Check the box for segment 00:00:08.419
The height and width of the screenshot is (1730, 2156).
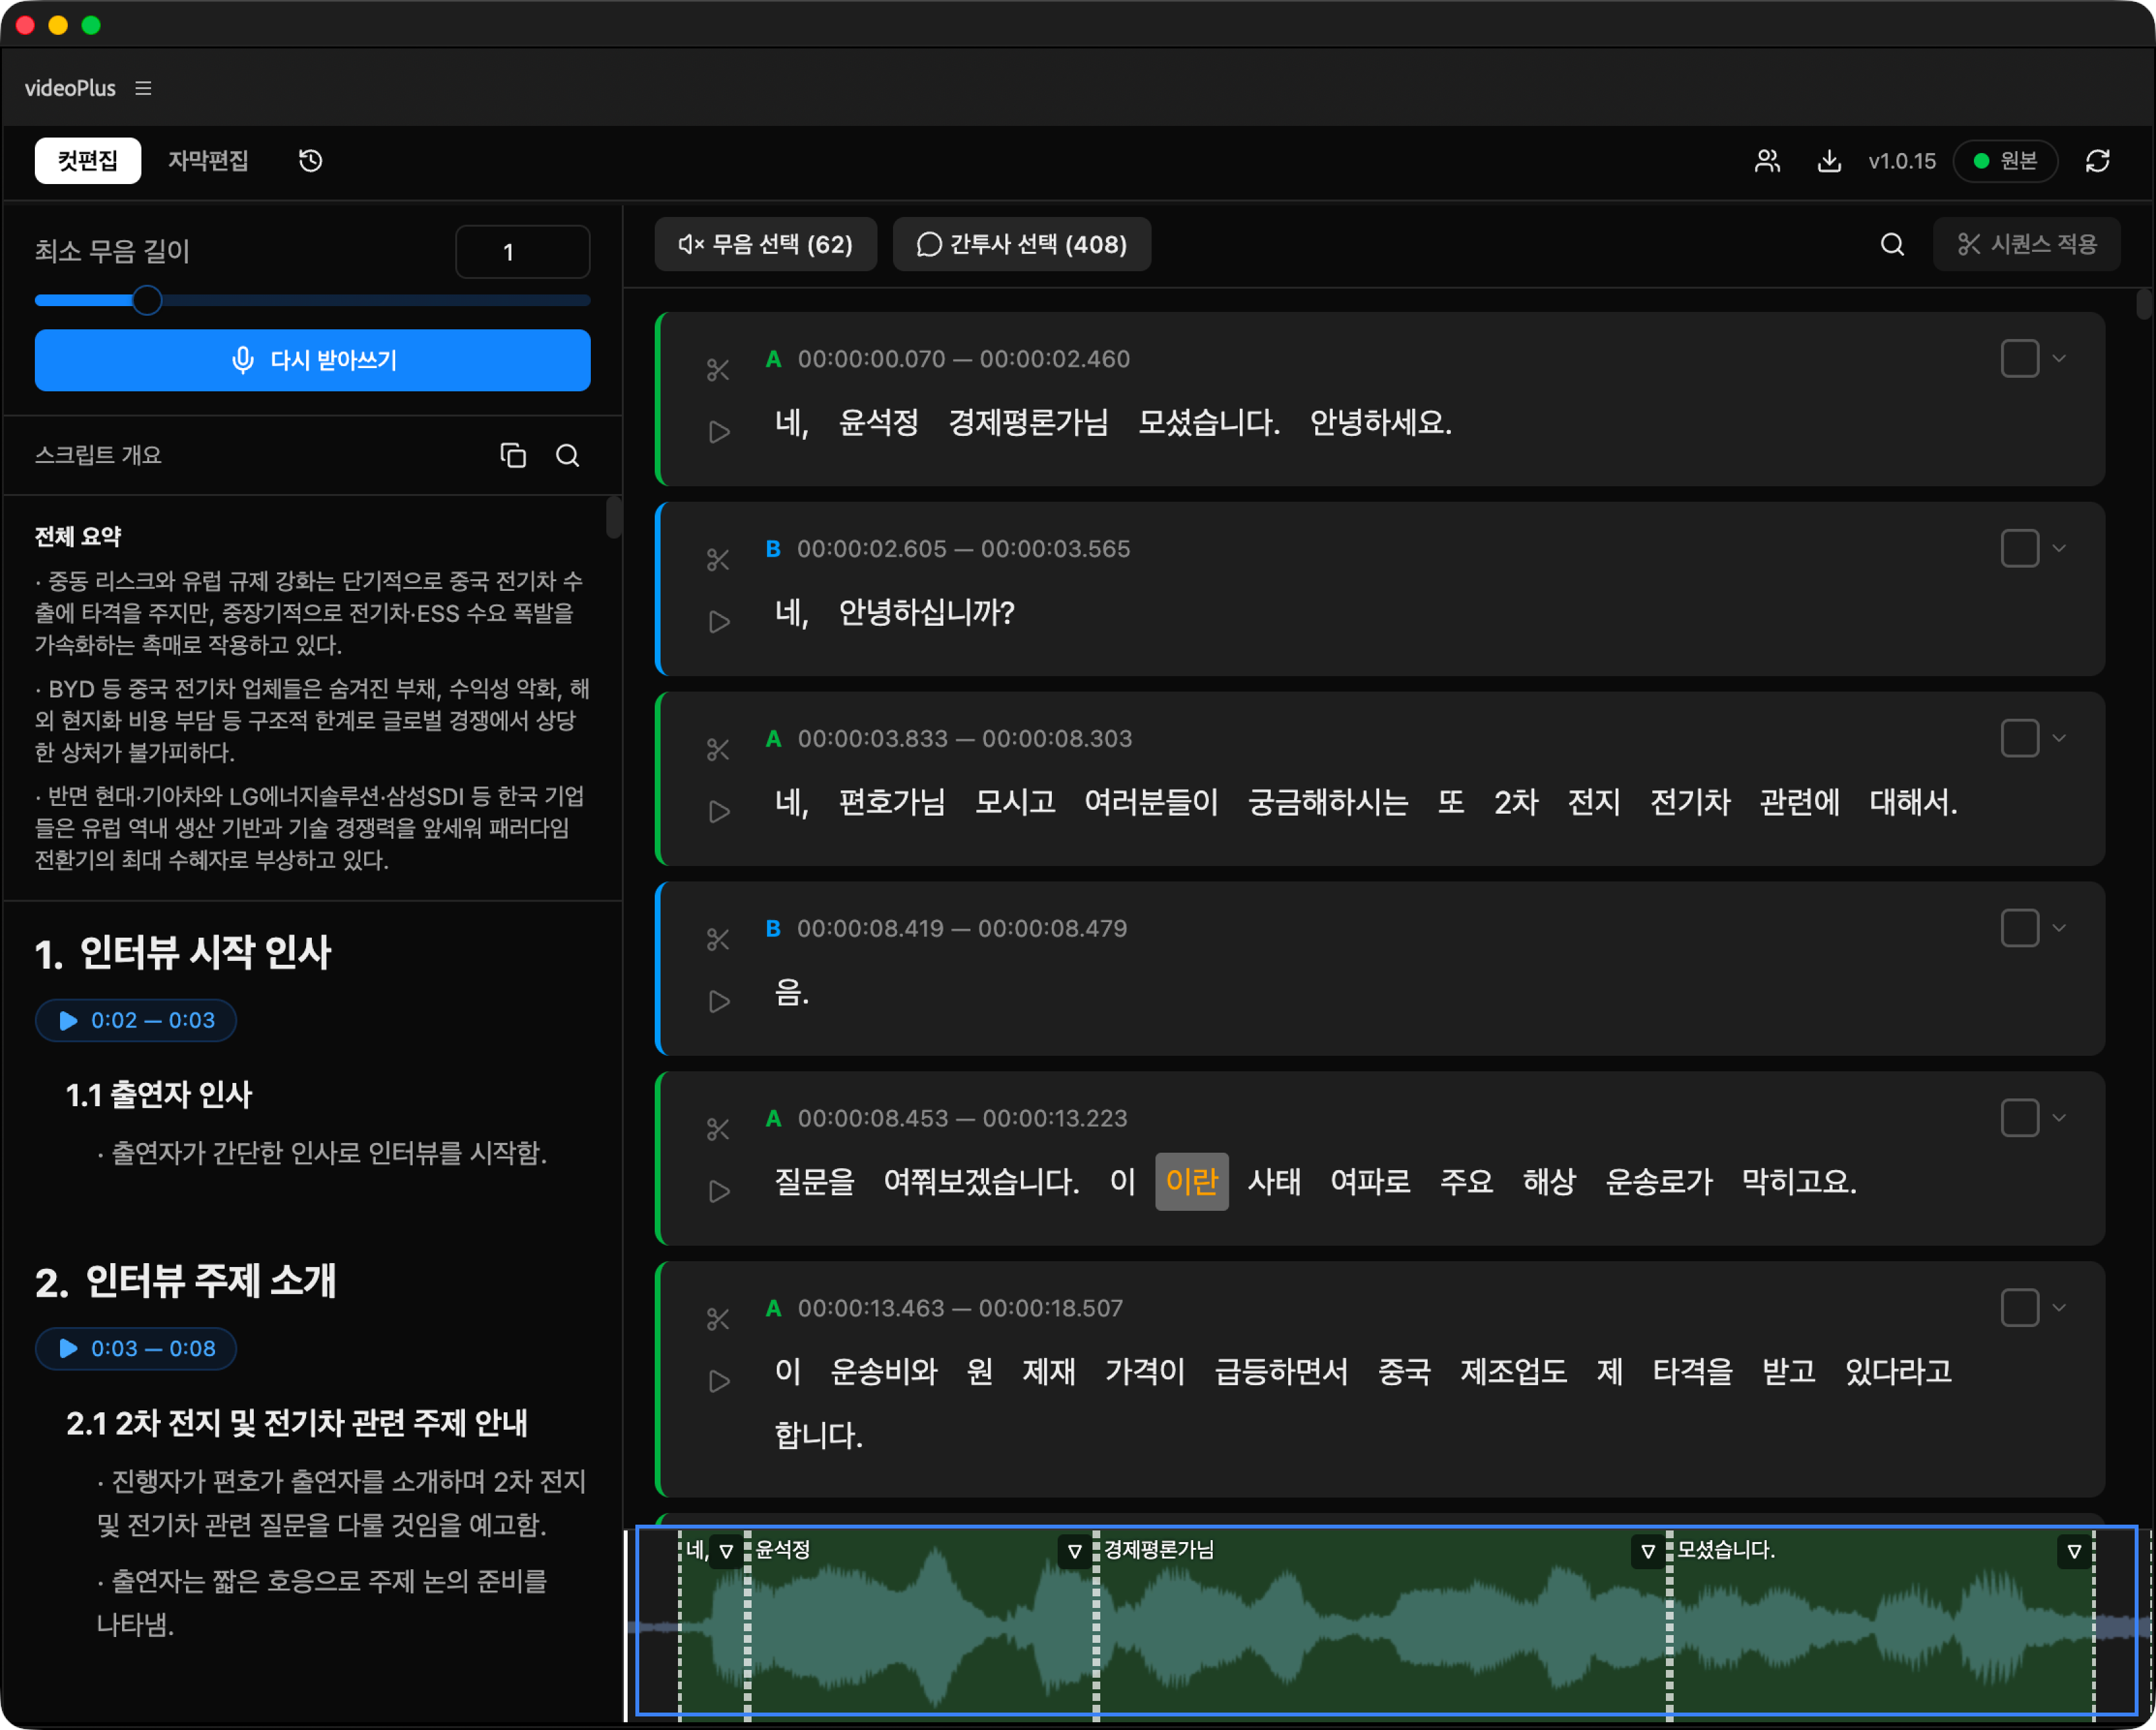pos(2019,928)
